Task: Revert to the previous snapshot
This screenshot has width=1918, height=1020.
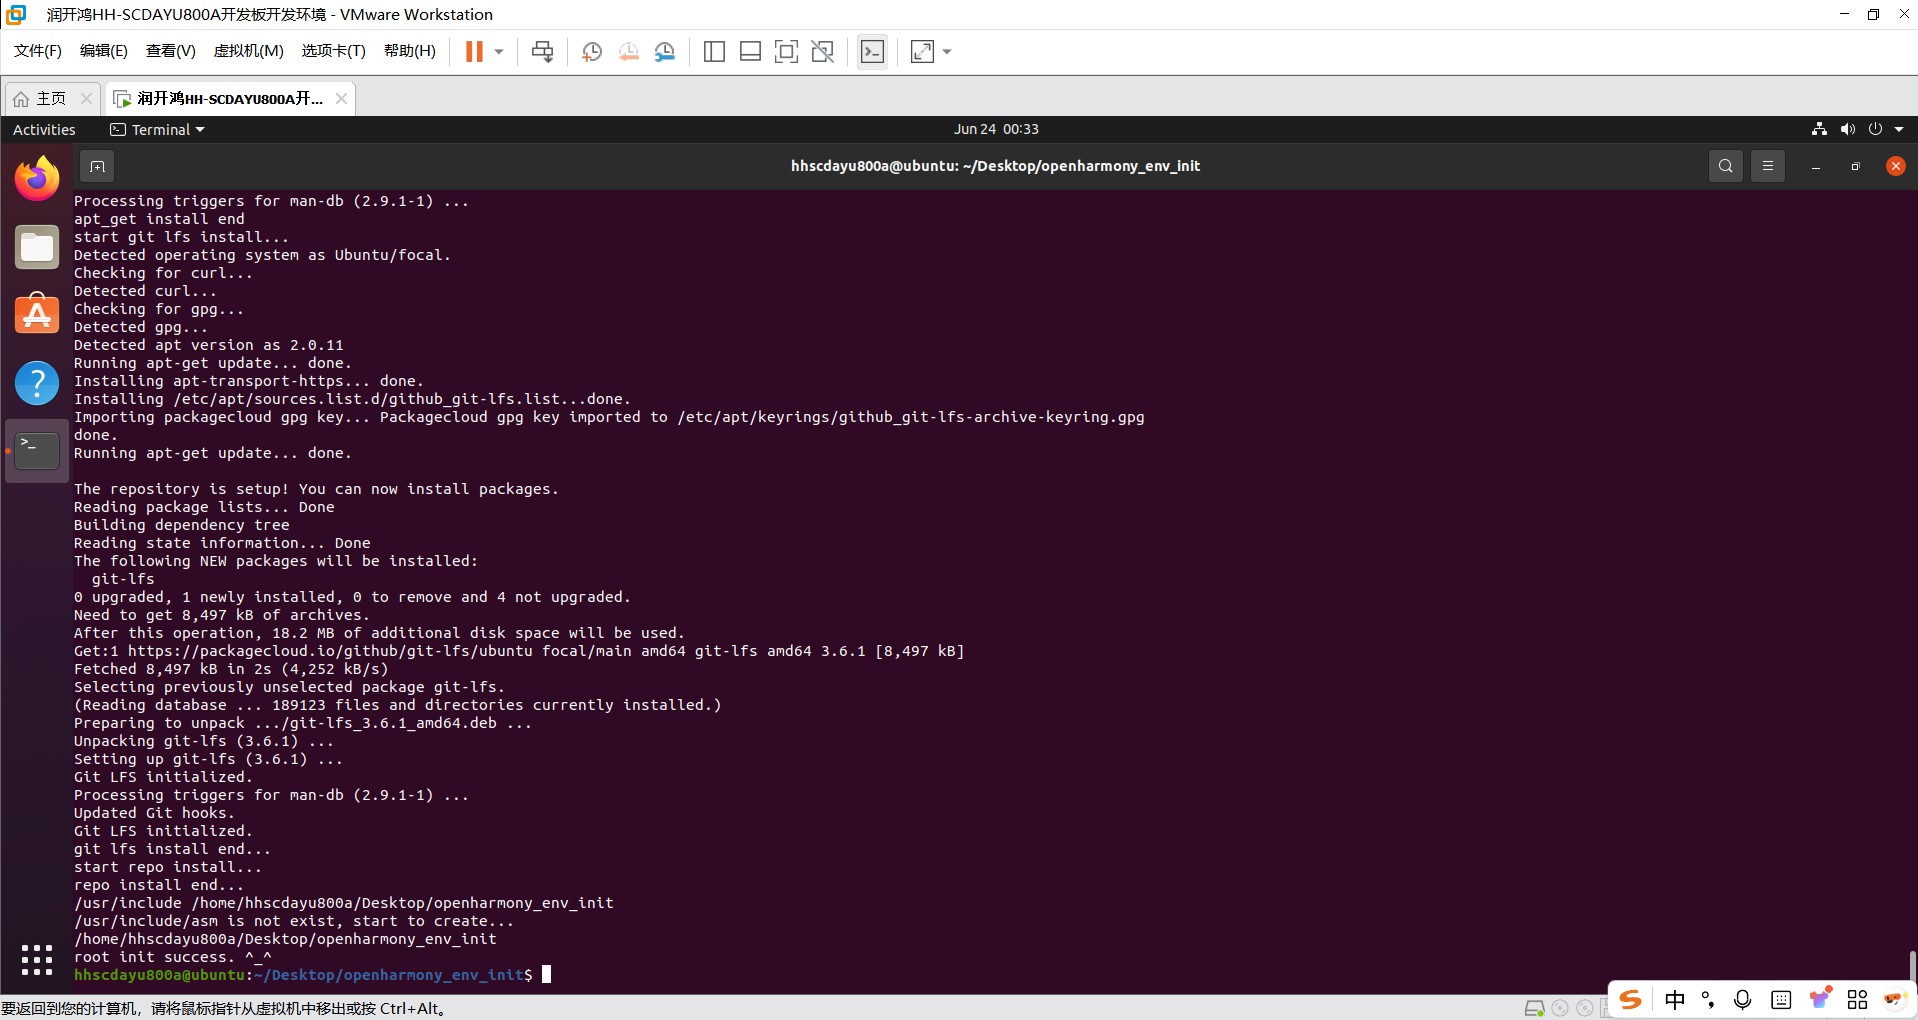Action: pyautogui.click(x=628, y=52)
